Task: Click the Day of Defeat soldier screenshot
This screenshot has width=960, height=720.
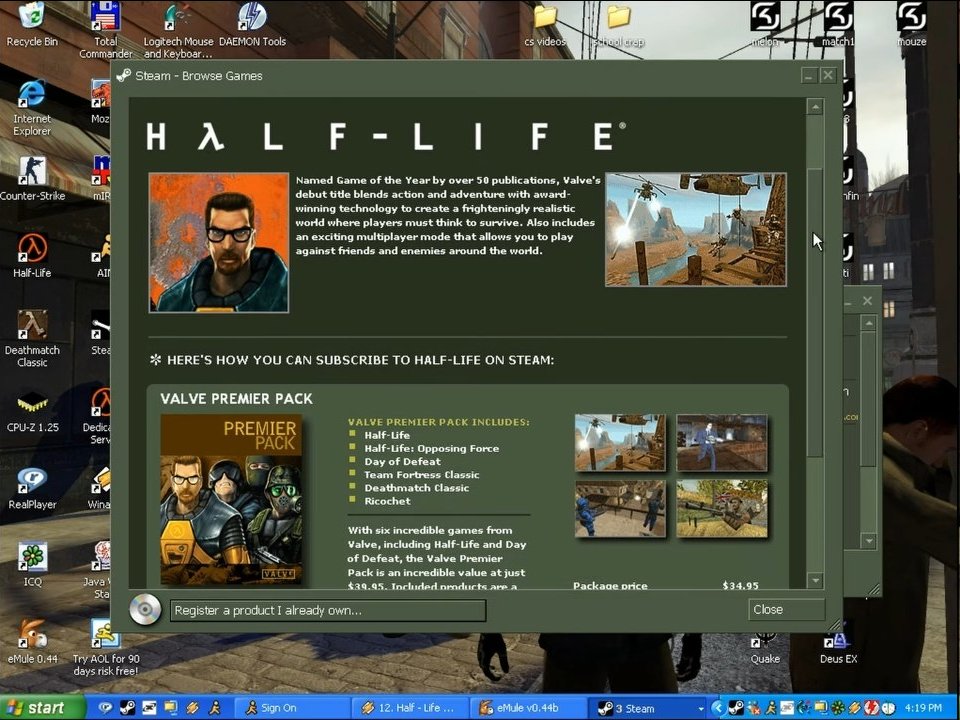Action: [721, 508]
